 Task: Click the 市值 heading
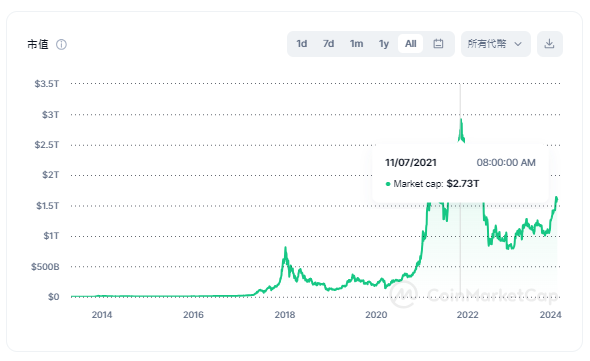coord(38,44)
